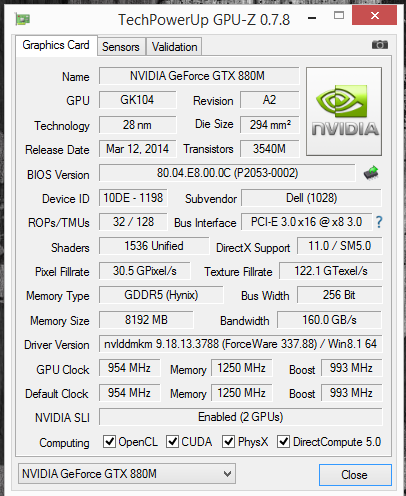Click the NVIDIA logo image
The image size is (406, 496).
344,111
